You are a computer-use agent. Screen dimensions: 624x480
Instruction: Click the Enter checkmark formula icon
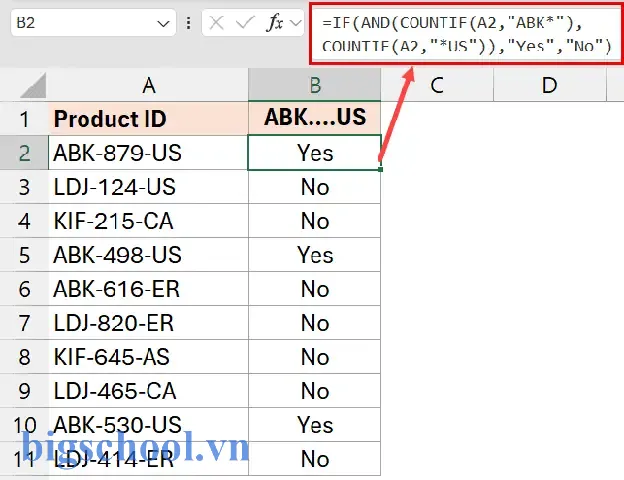coord(245,23)
